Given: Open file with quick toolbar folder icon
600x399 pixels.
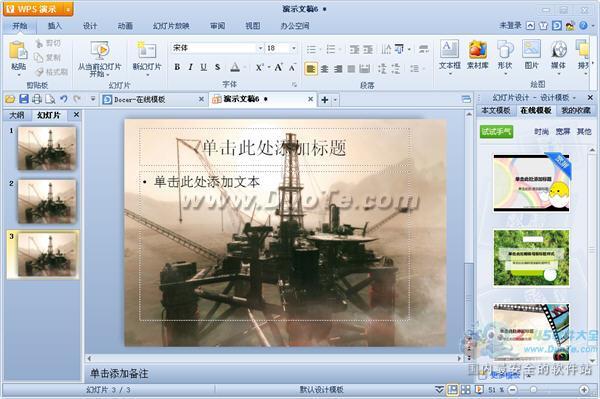Looking at the screenshot, I should pos(10,99).
